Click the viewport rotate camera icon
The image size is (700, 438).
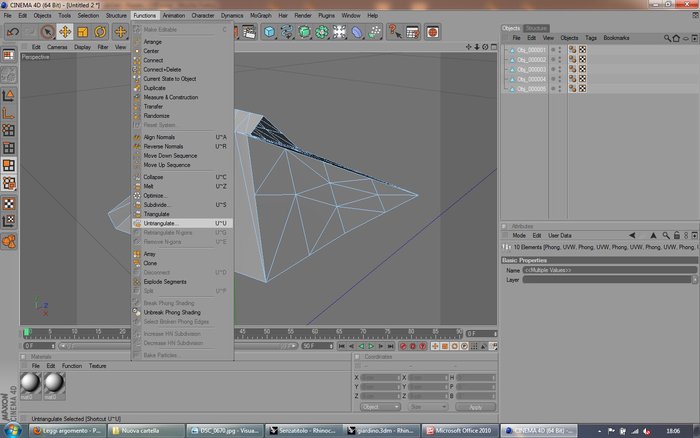485,47
